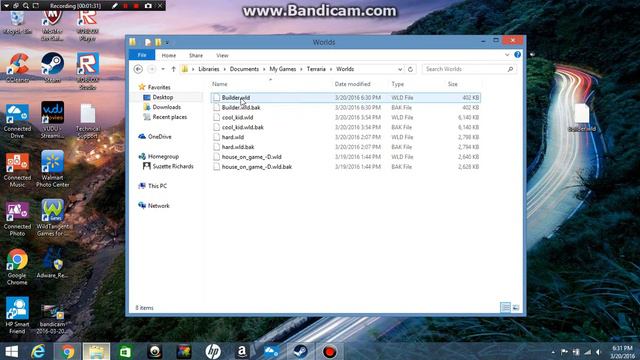Open quick access toolbar customize dropdown

167,42
